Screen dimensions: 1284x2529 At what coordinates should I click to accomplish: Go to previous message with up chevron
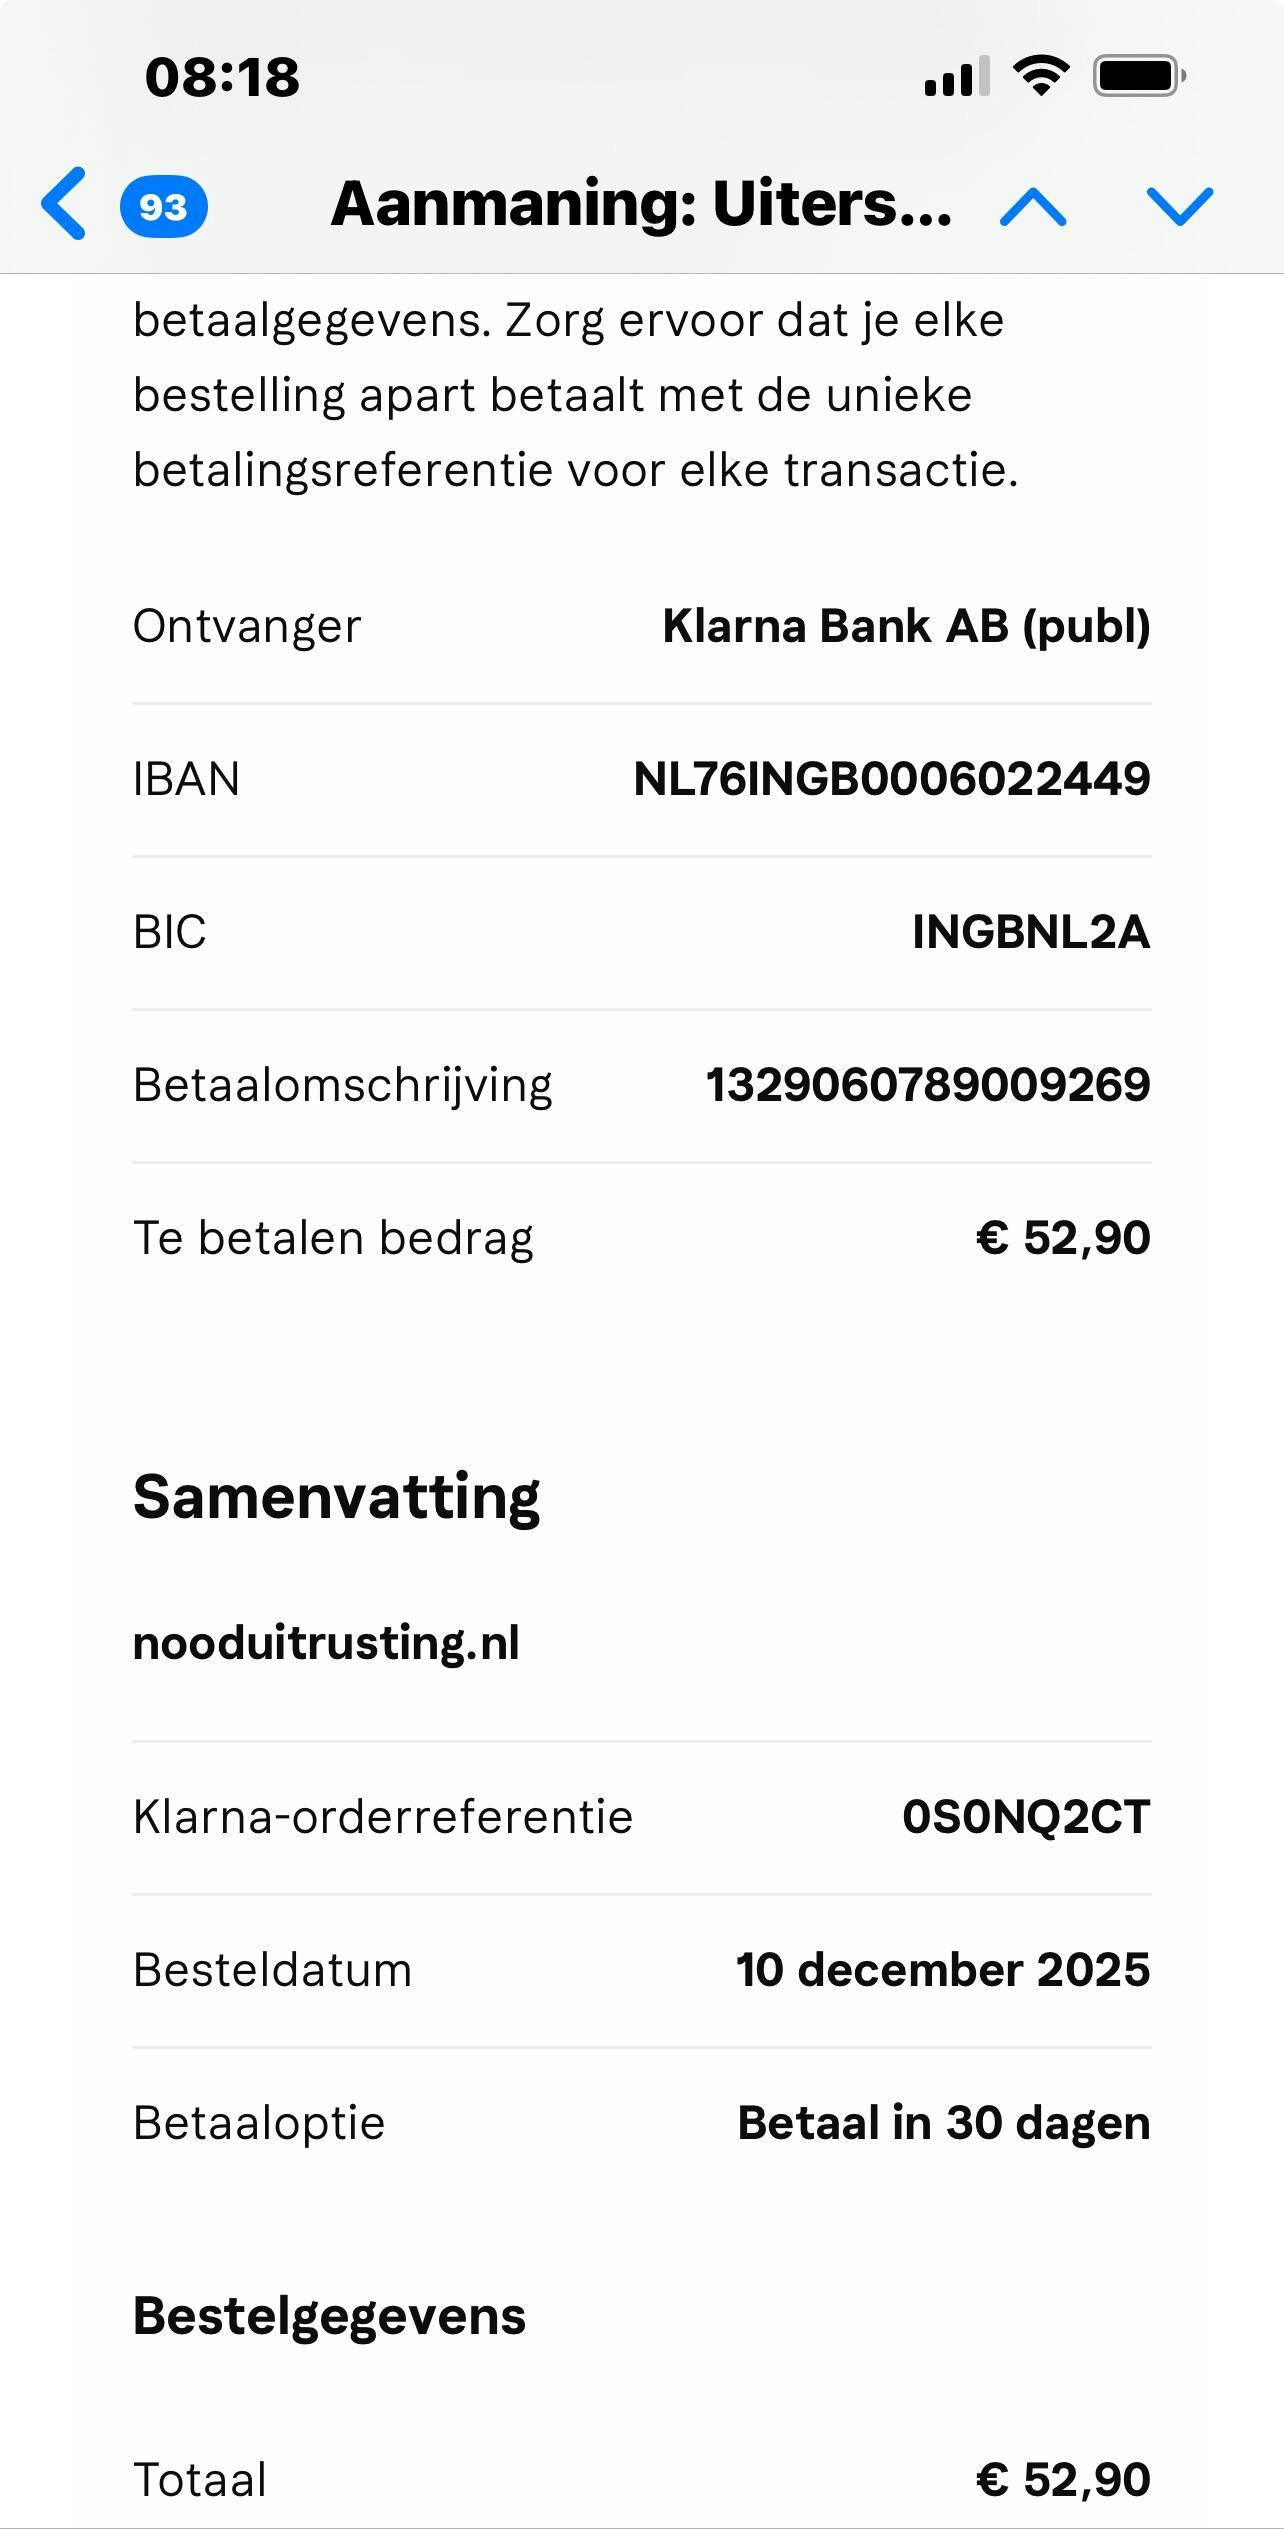click(x=1033, y=207)
